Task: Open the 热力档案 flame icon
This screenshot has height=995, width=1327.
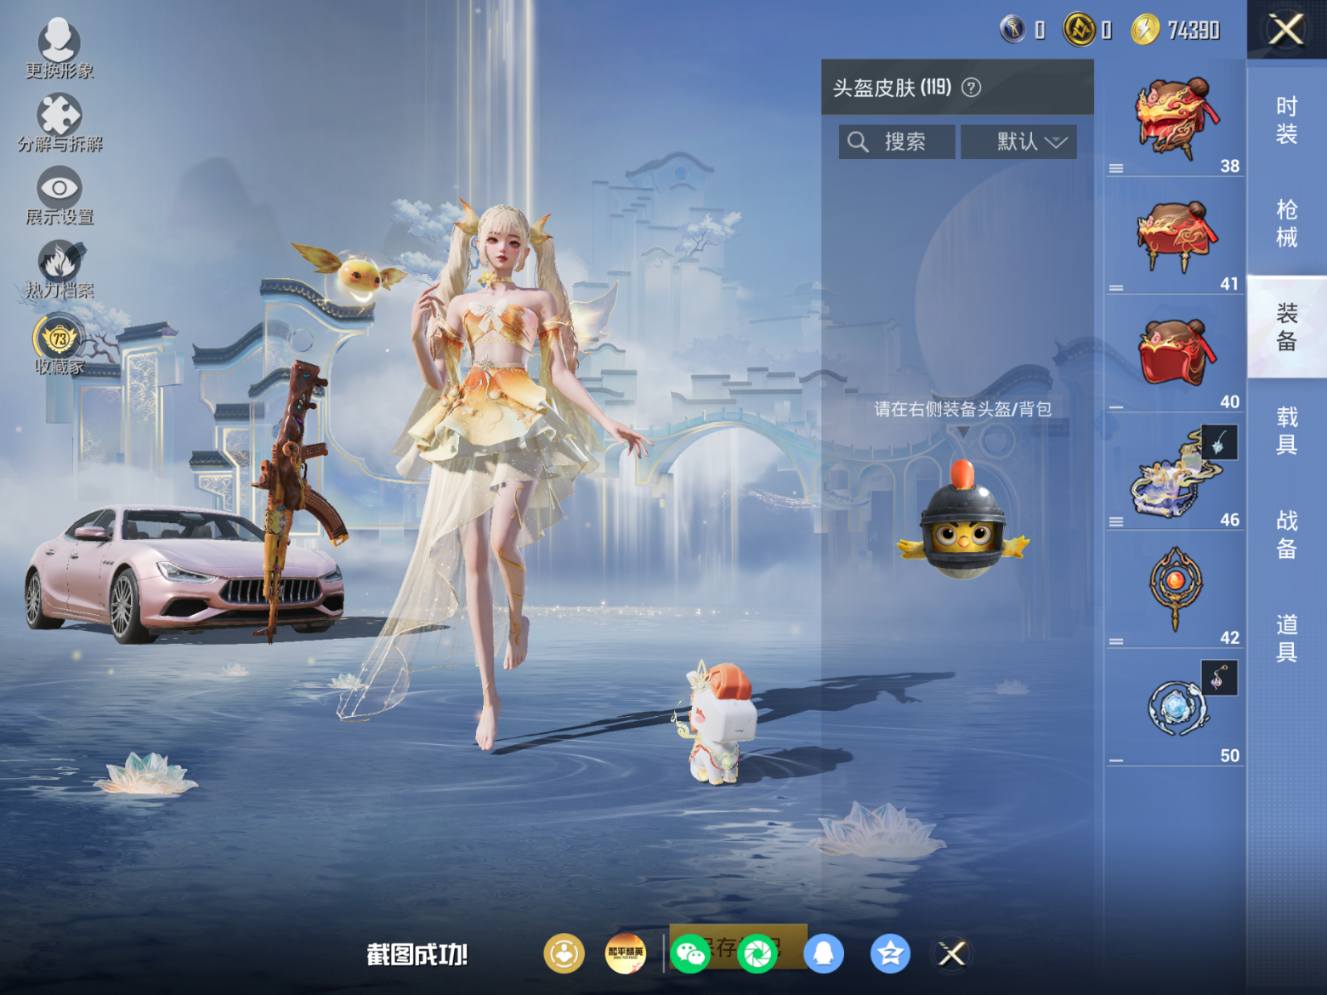Action: pyautogui.click(x=59, y=261)
